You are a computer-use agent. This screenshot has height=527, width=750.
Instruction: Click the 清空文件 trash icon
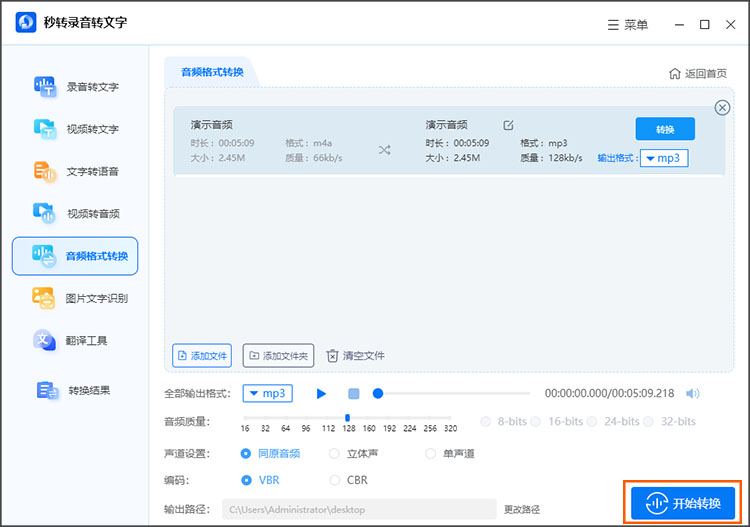coord(332,356)
